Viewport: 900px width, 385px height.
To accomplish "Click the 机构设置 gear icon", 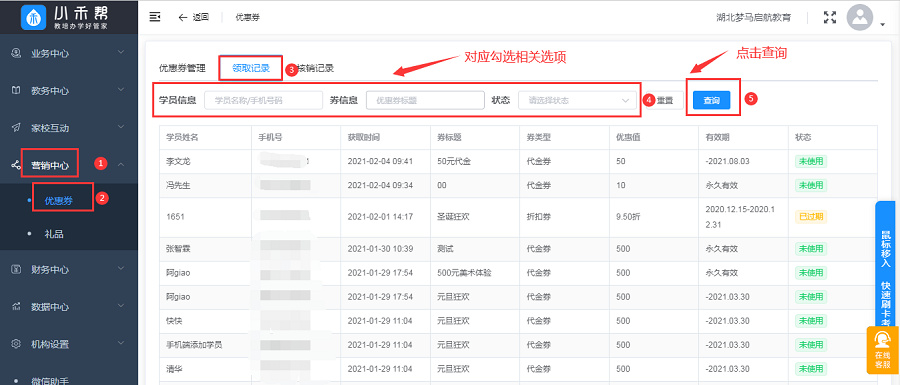I will 17,344.
